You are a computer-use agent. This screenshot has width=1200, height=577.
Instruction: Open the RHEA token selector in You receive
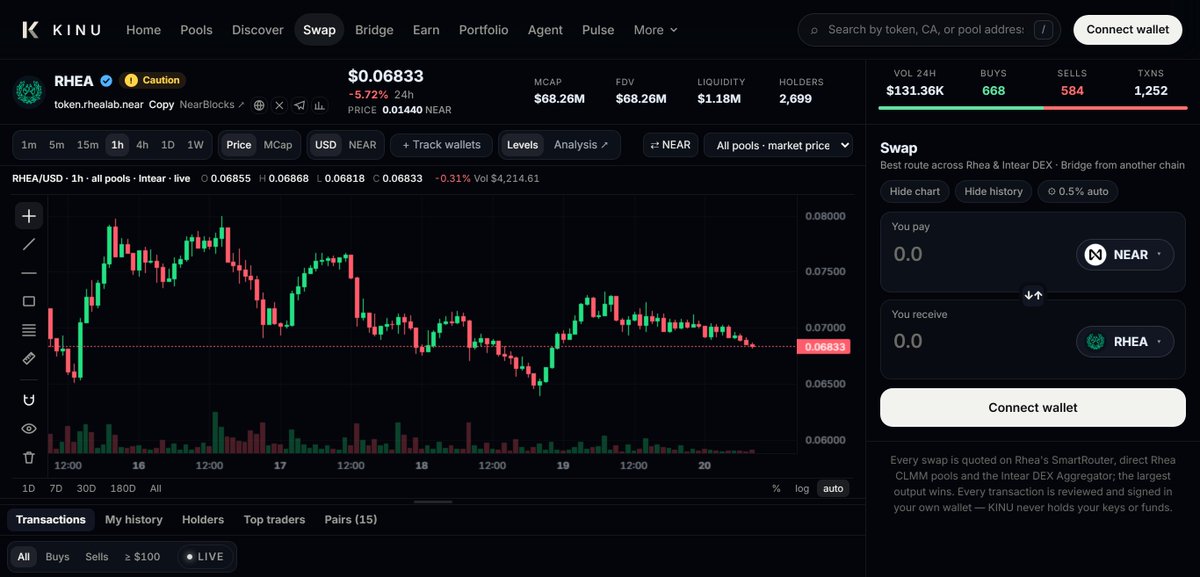[x=1125, y=341]
